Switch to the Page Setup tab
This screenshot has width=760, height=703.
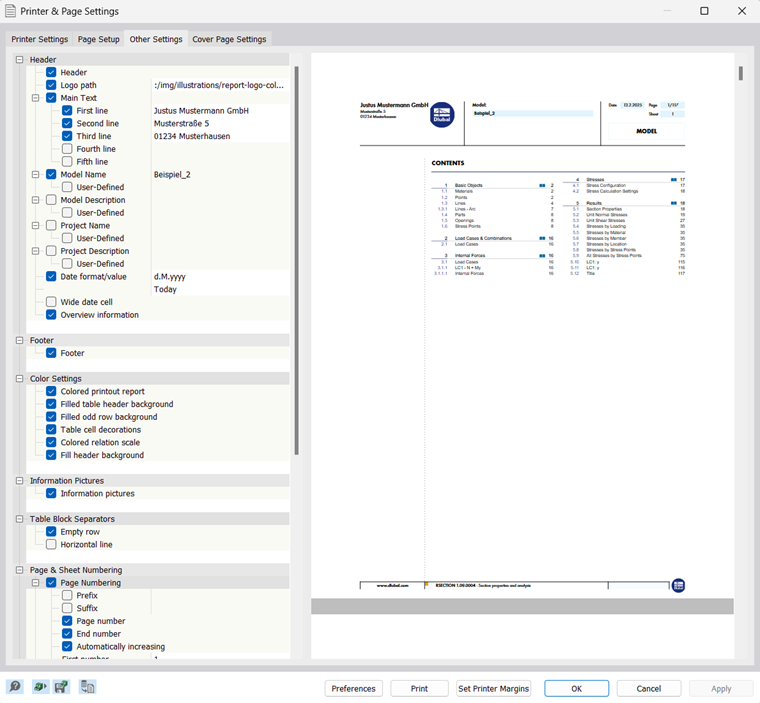click(x=98, y=39)
